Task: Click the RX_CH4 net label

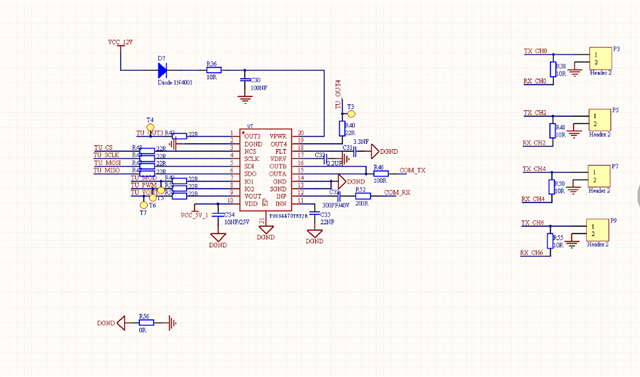Action: click(533, 199)
